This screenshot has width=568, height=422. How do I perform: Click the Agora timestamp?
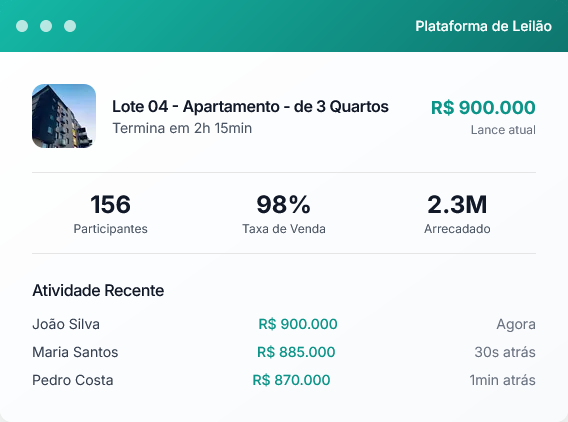click(x=516, y=325)
